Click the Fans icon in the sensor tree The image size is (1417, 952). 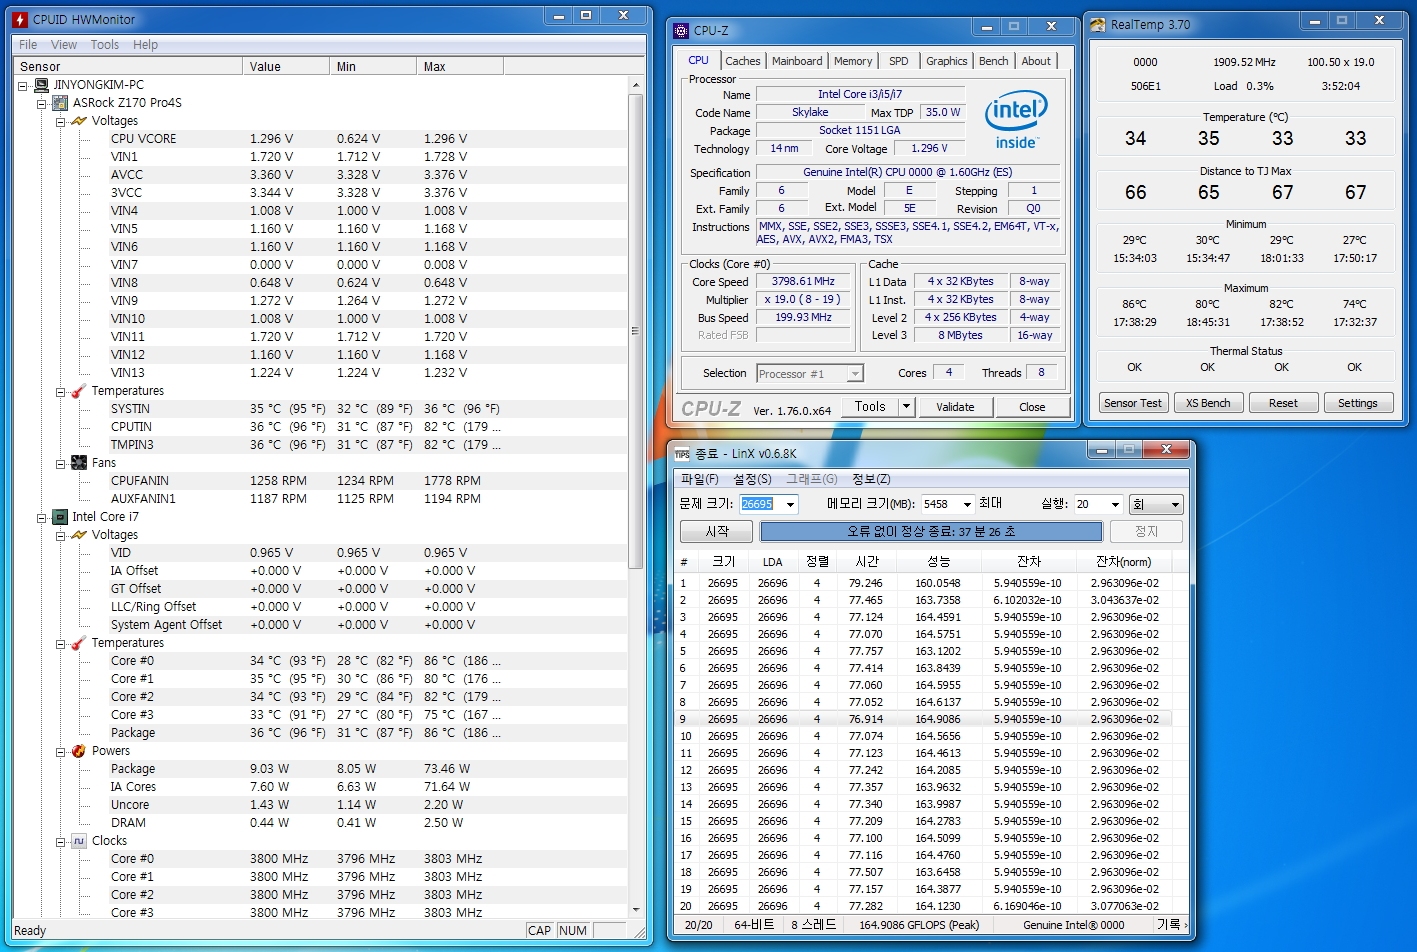click(x=79, y=463)
